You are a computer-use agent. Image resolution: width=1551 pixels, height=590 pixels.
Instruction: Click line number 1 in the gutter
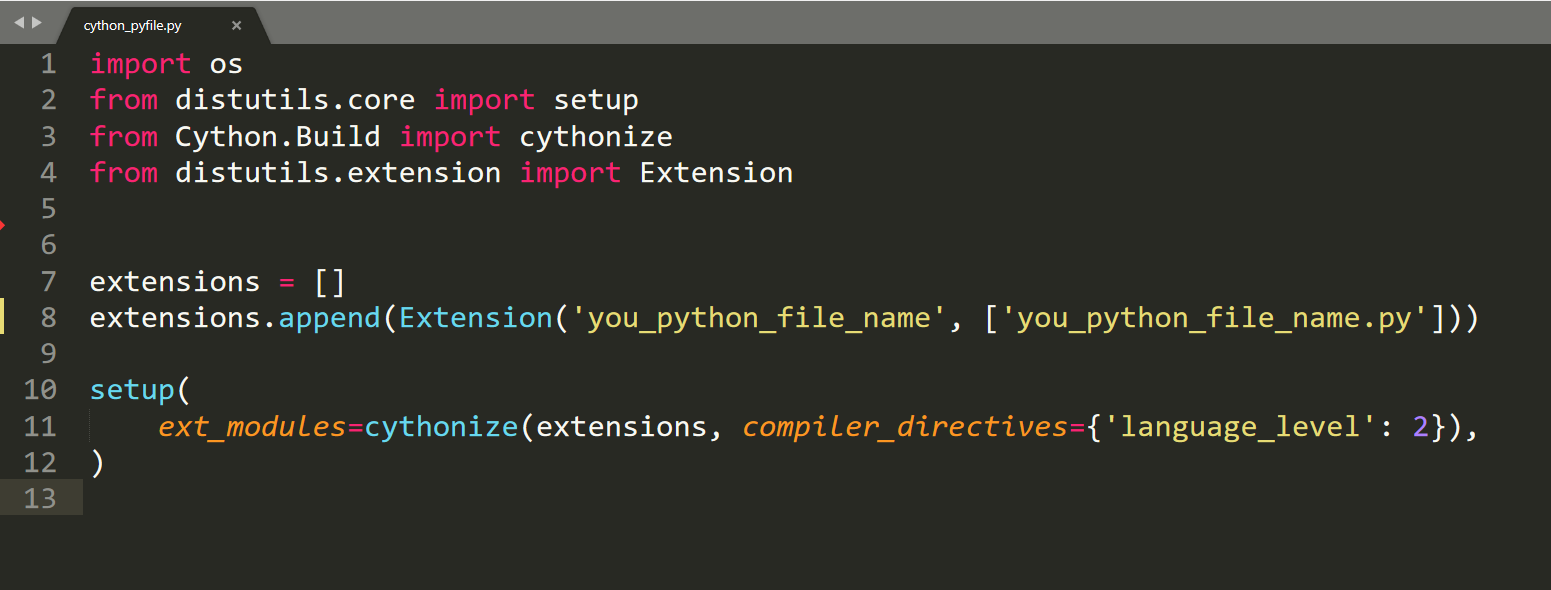click(48, 64)
